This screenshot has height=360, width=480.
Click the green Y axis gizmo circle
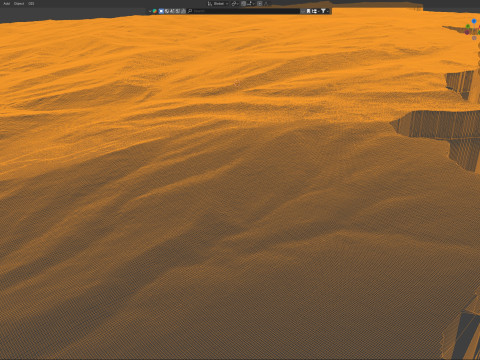coord(468,26)
